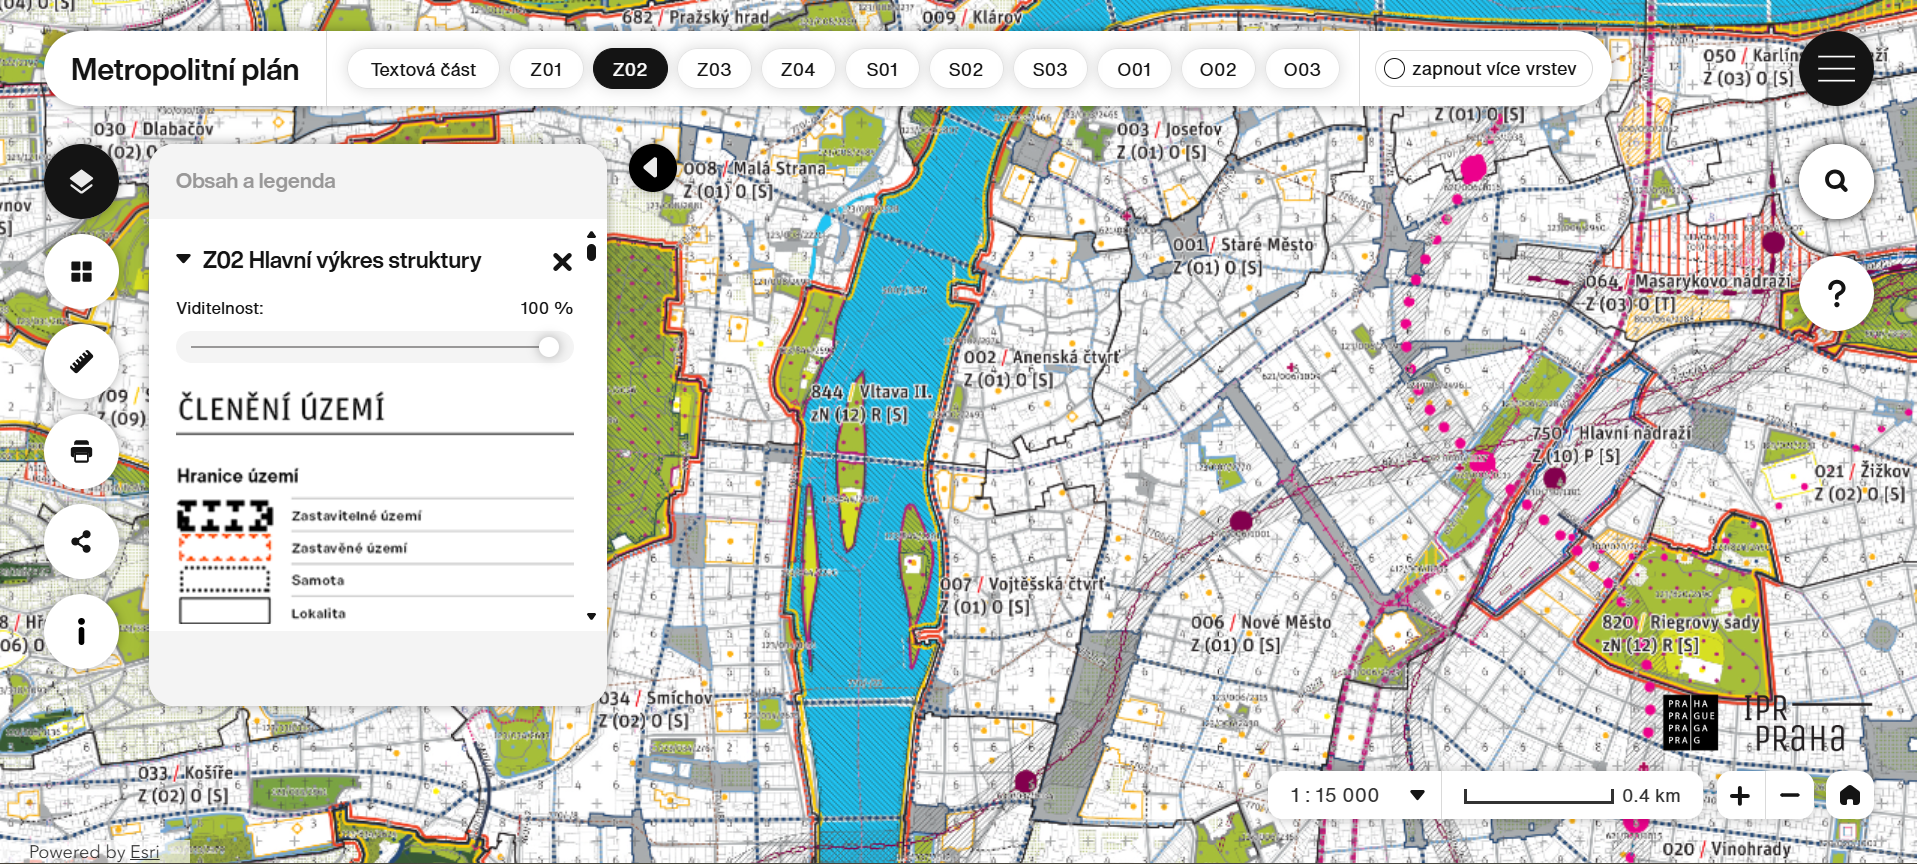Select the S01 layer tab
Screen dimensions: 1917x864
coord(881,69)
